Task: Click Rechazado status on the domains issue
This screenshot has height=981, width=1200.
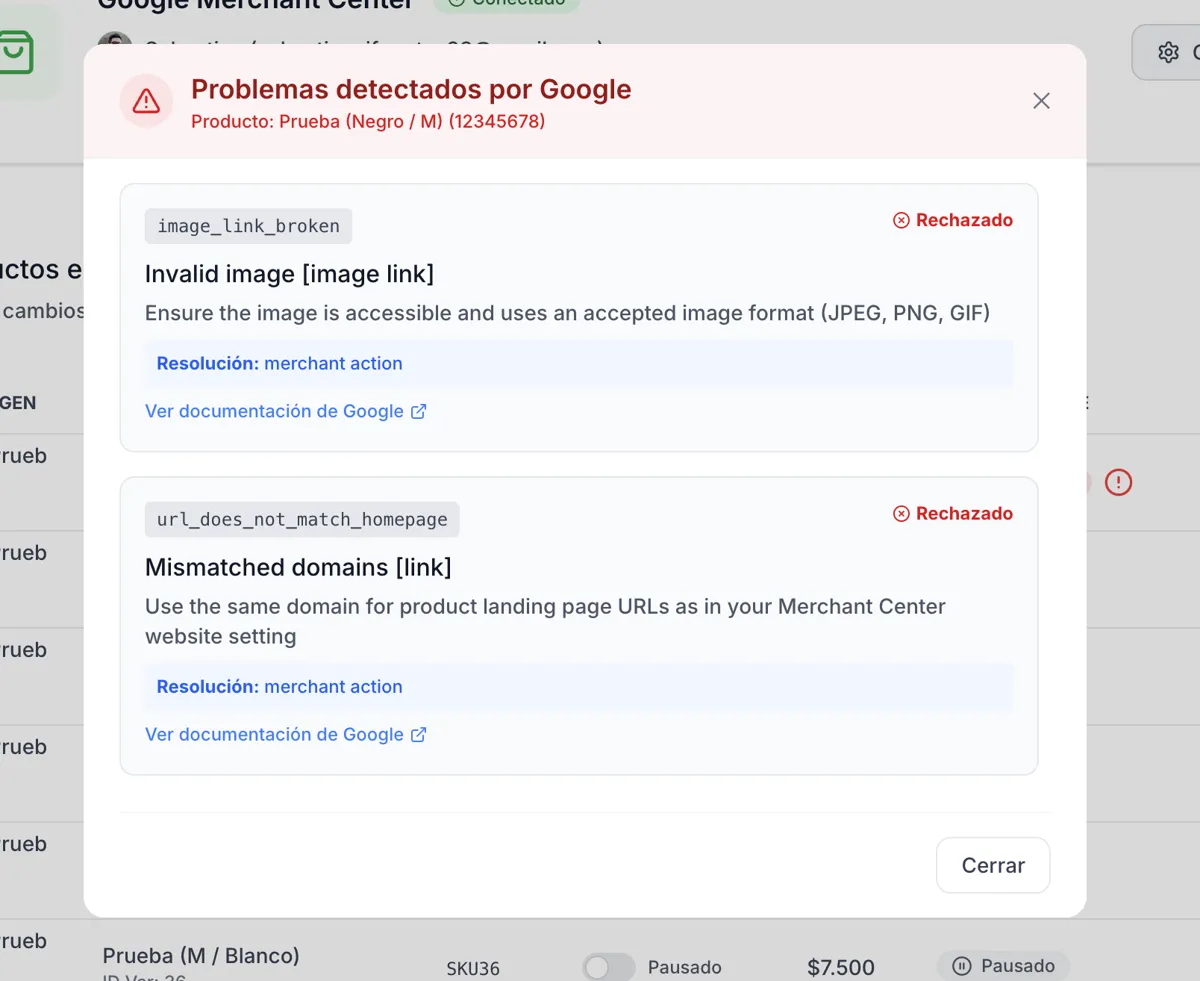Action: (953, 513)
